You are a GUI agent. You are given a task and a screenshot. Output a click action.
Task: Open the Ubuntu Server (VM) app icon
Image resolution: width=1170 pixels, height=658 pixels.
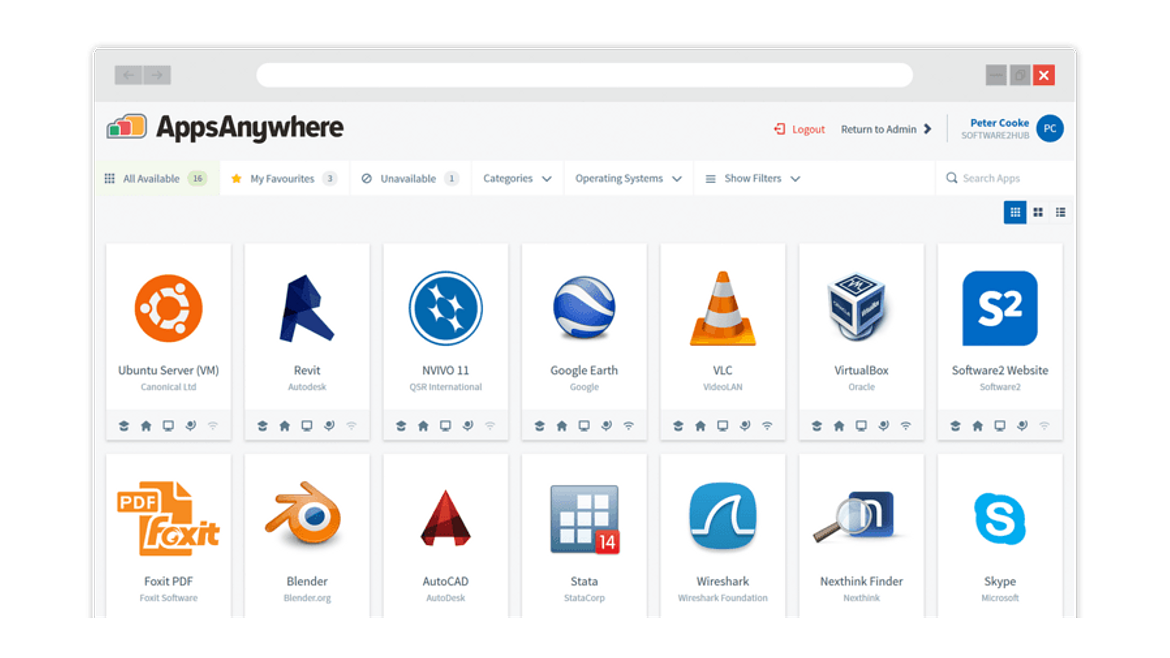pos(169,308)
